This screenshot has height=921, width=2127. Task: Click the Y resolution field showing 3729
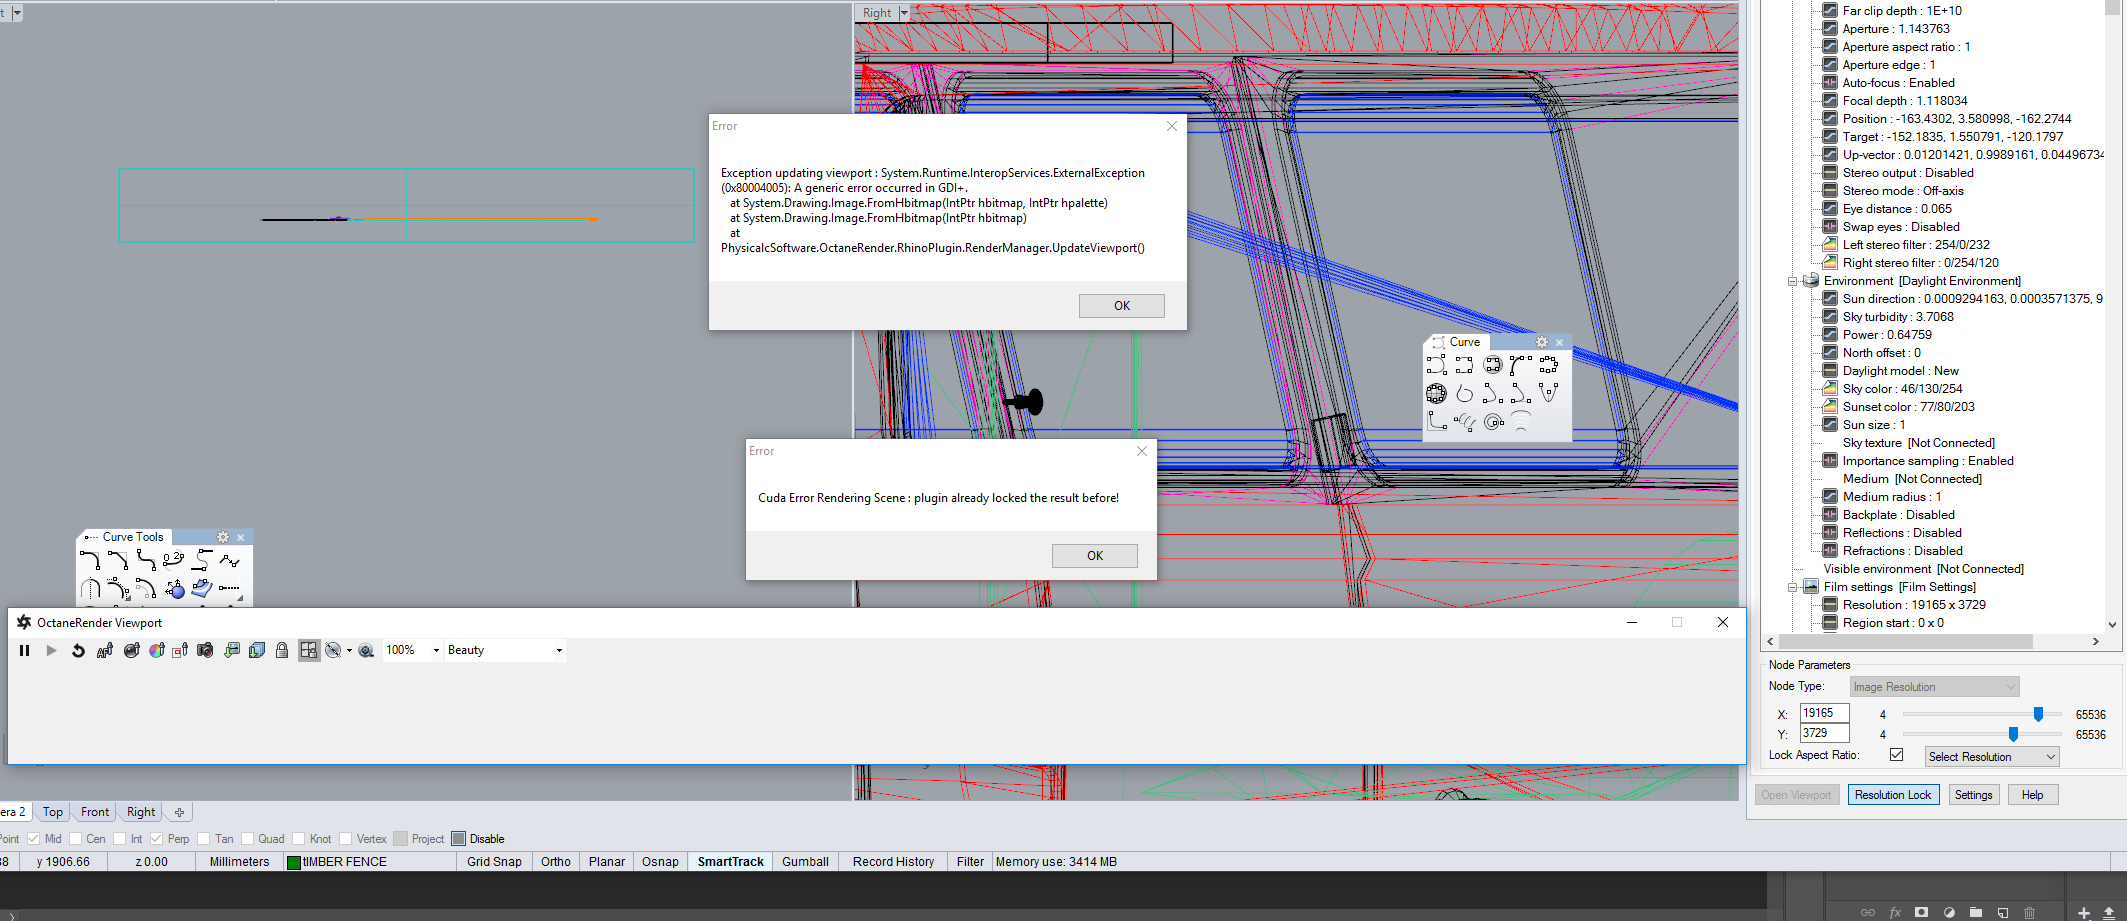pos(1824,733)
